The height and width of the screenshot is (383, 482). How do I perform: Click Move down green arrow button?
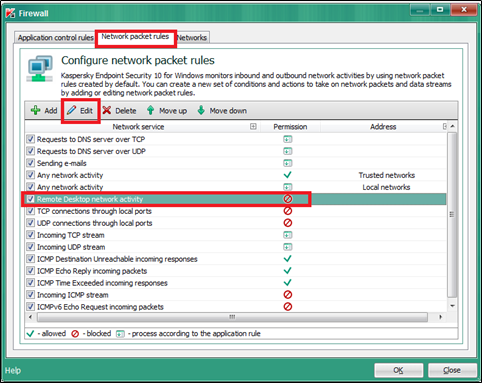tap(222, 111)
